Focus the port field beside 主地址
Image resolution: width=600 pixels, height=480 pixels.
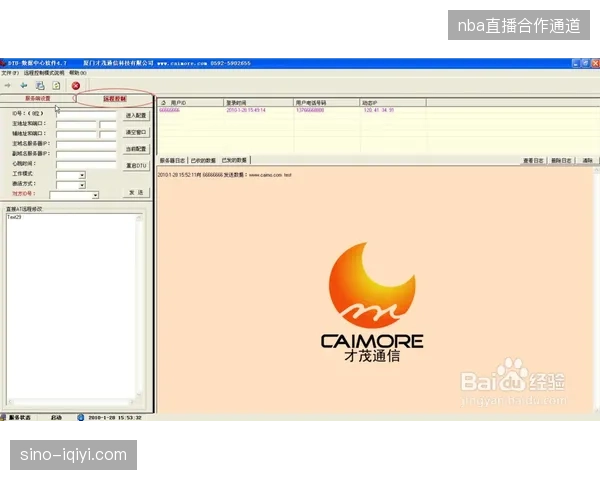[x=108, y=124]
